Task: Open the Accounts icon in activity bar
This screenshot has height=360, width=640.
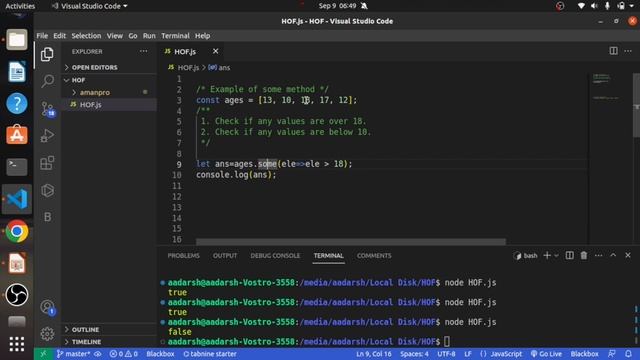Action: 47,307
